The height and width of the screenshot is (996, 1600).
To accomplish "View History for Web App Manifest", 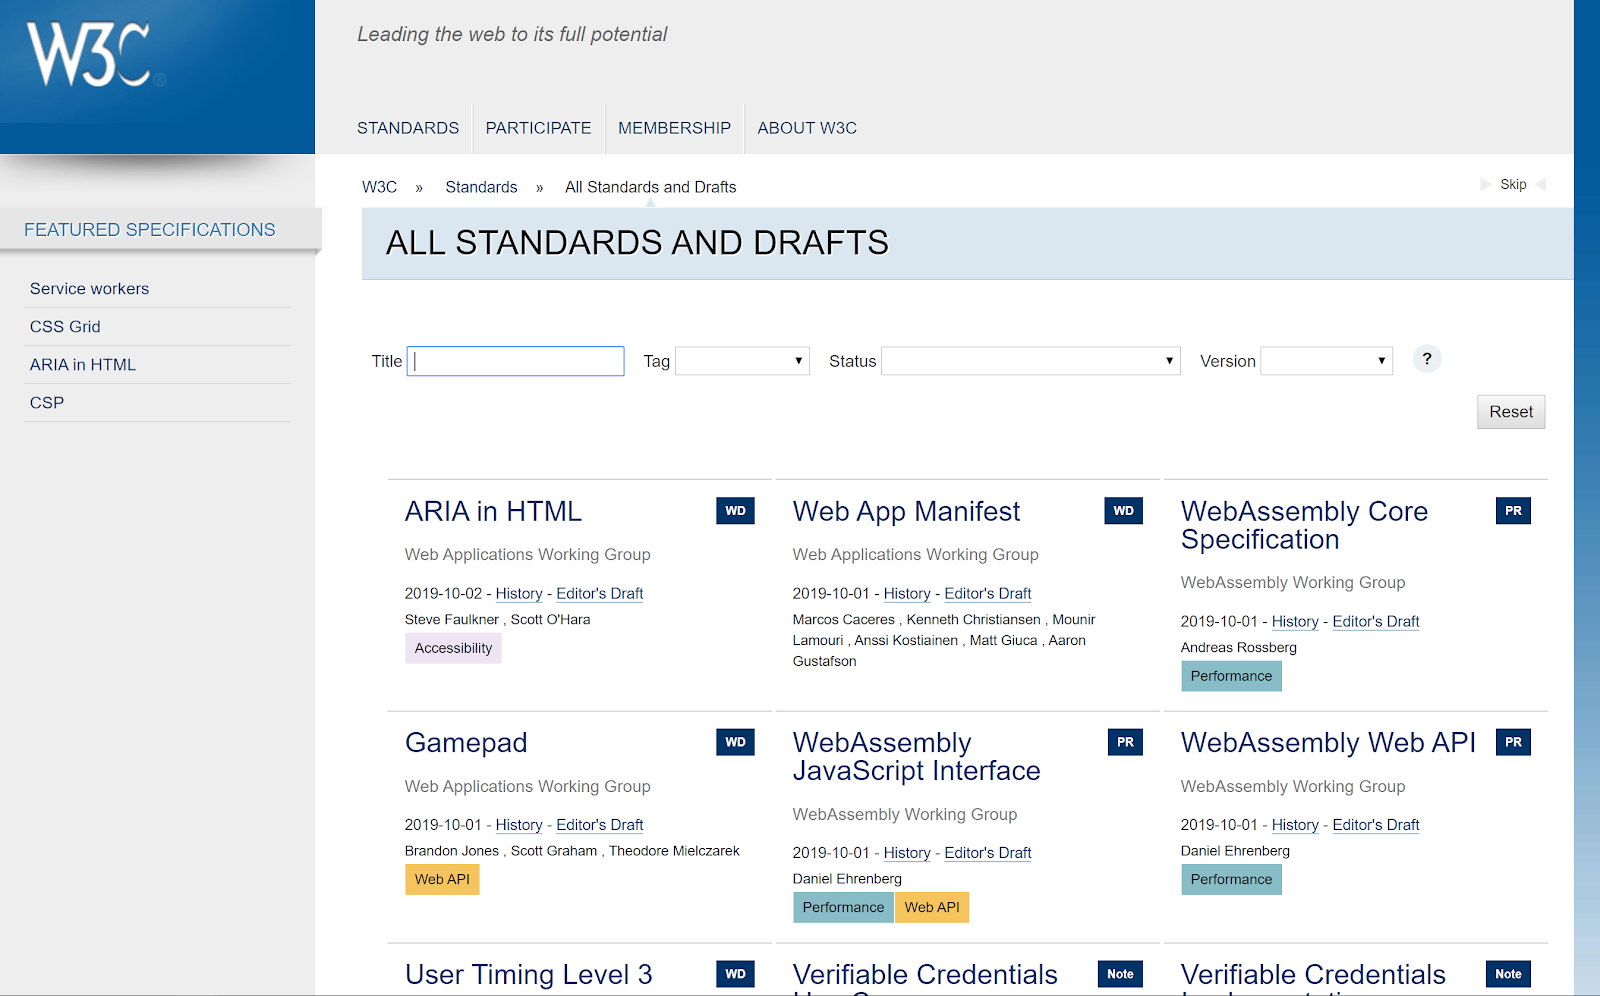I will pos(907,594).
